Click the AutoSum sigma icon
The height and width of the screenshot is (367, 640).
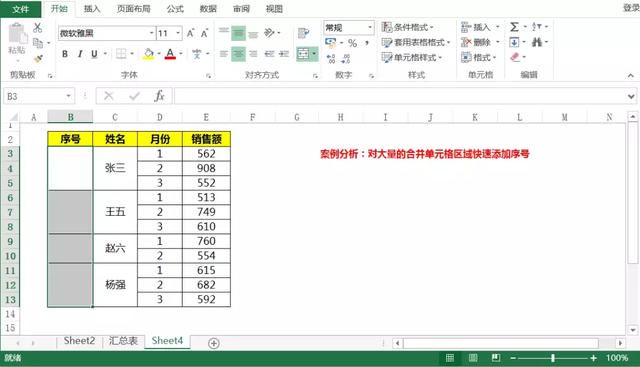point(514,27)
